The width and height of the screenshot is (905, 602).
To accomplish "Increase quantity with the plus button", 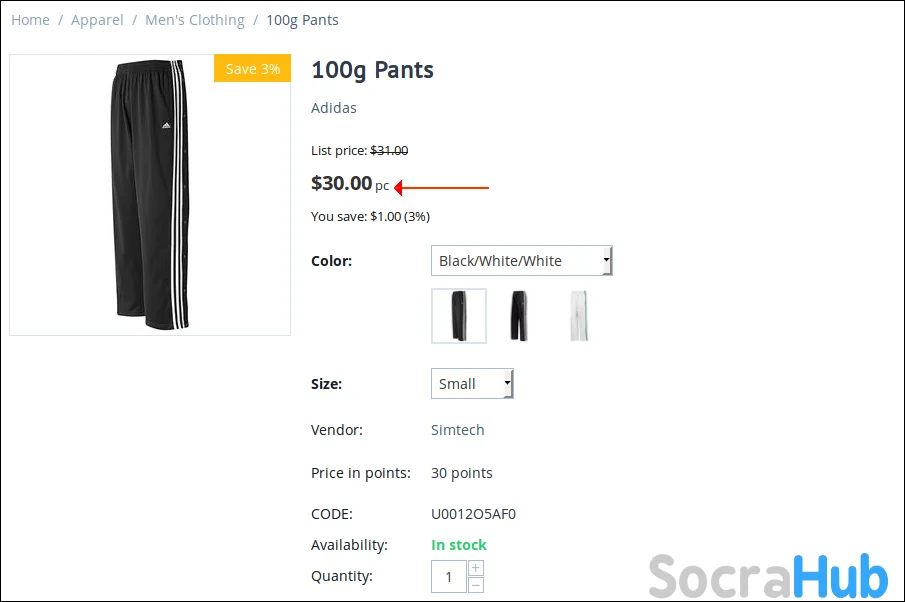I will [x=476, y=568].
